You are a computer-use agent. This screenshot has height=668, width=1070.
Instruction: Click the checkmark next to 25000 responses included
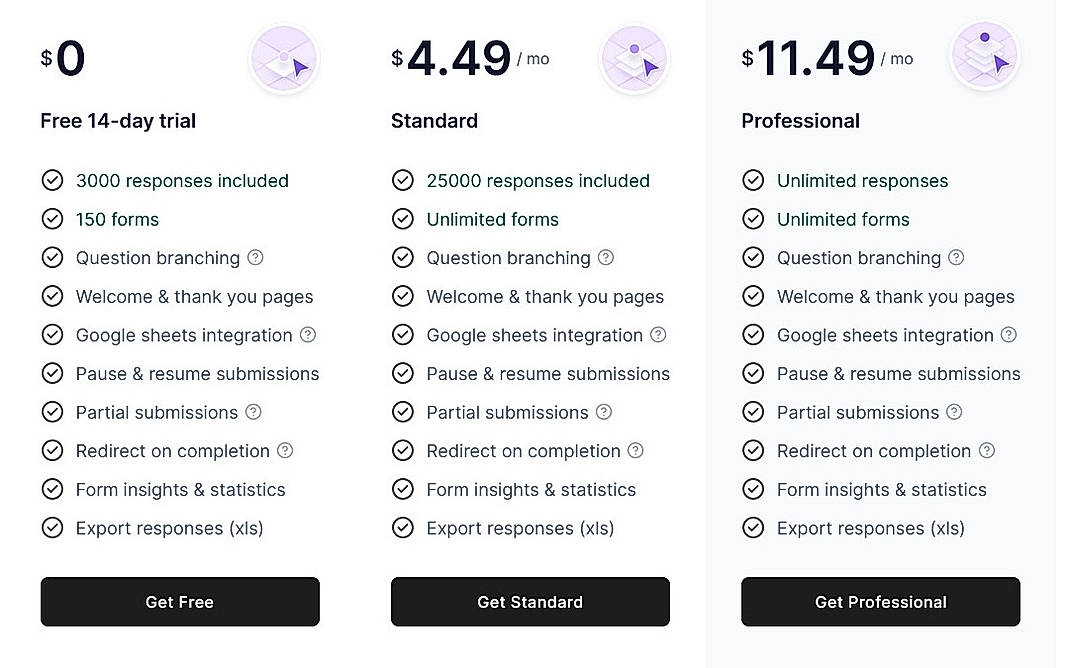403,180
